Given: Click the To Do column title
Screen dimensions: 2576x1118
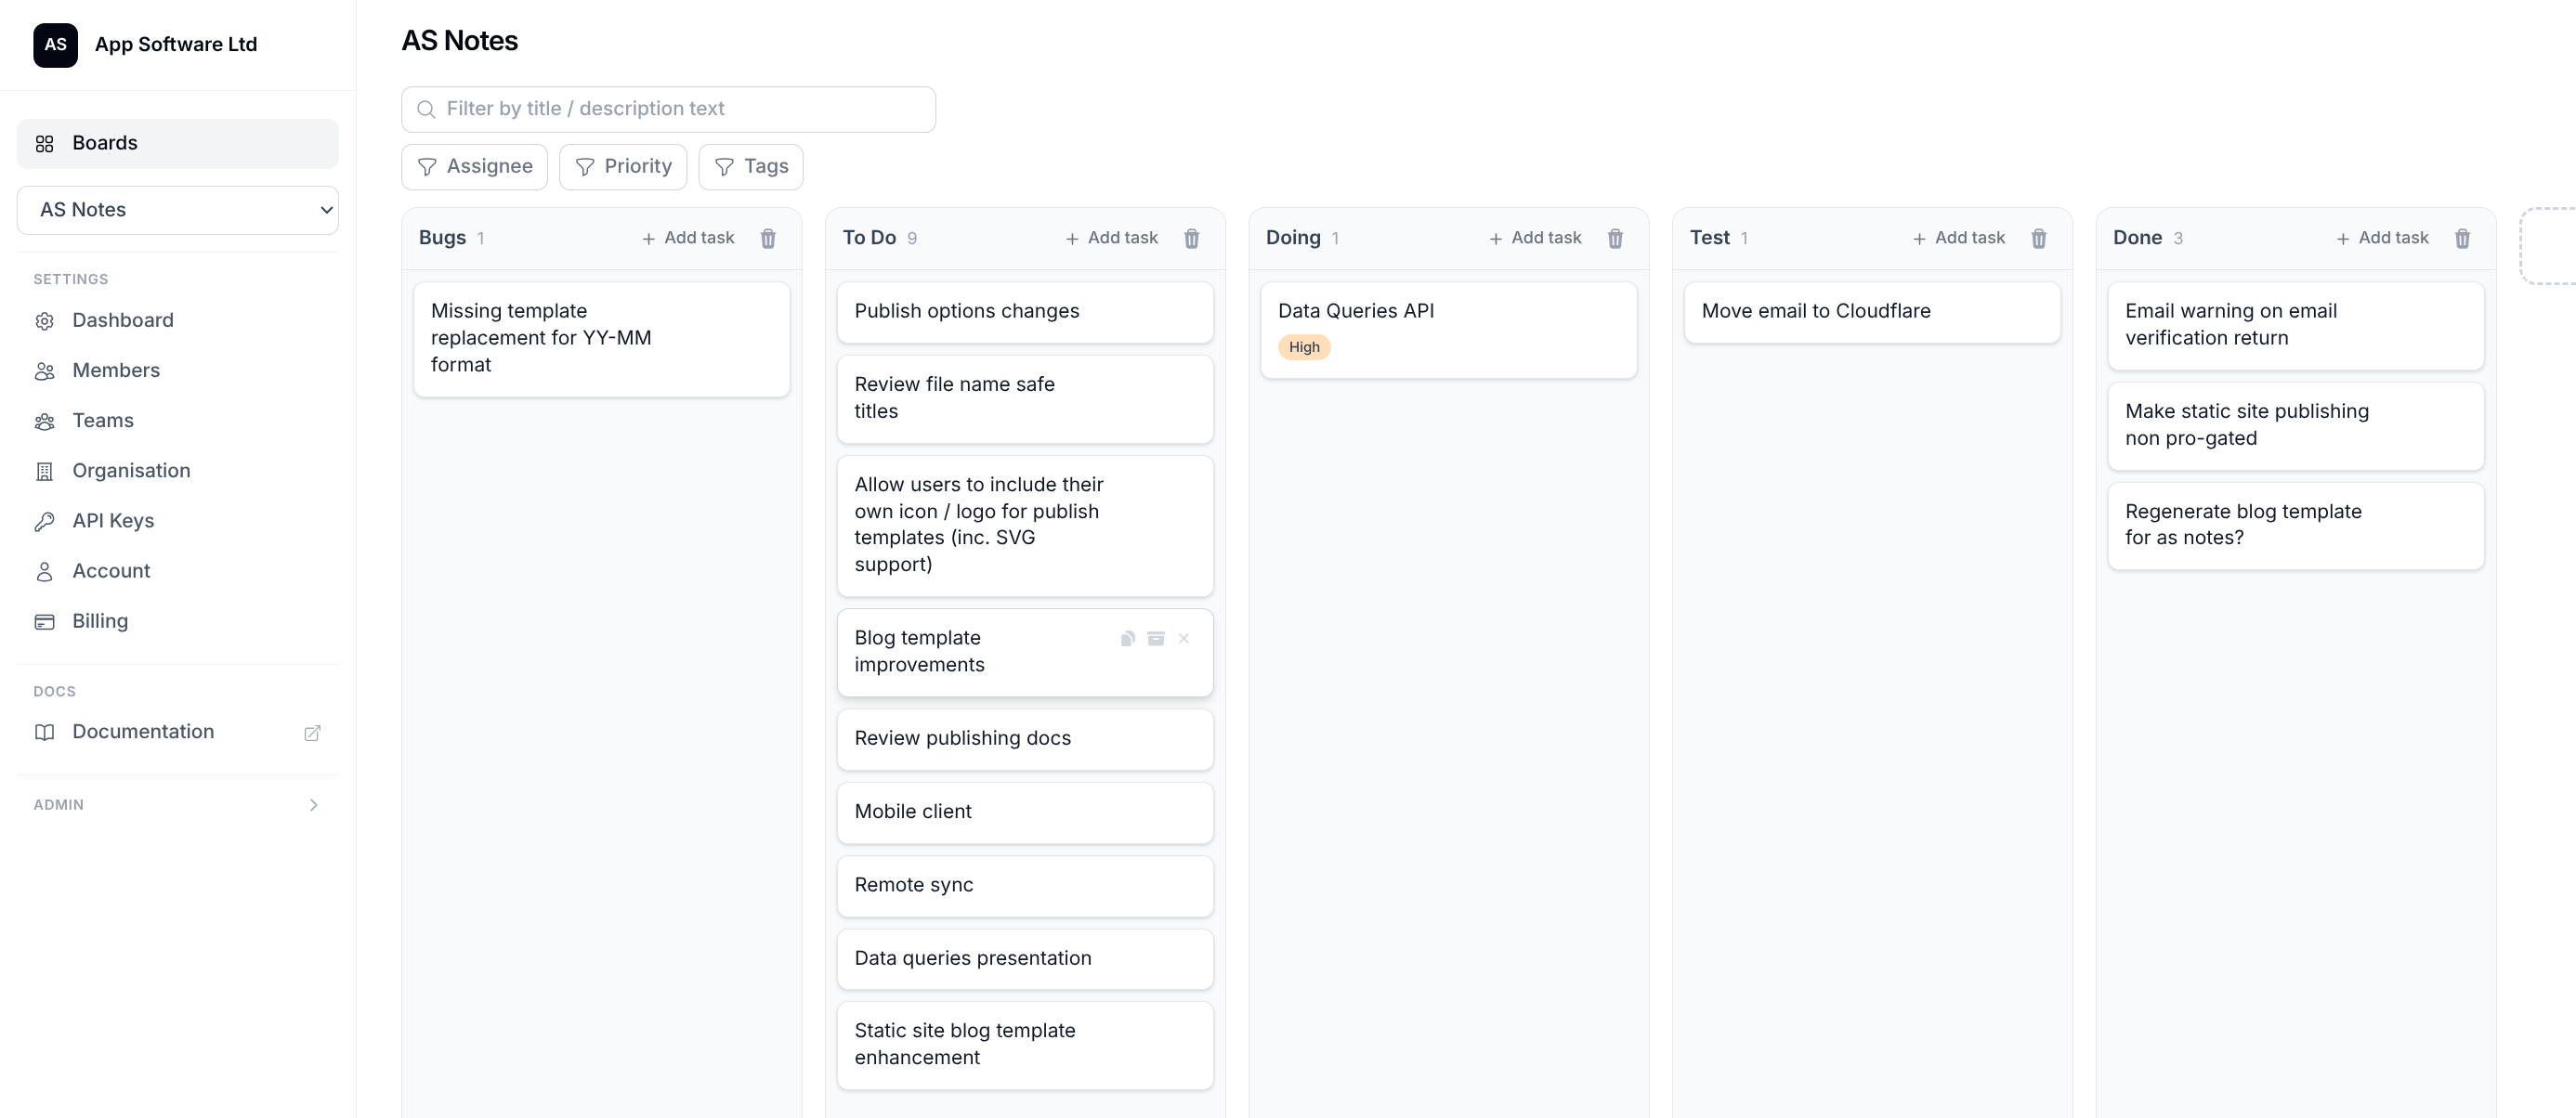Looking at the screenshot, I should [869, 238].
